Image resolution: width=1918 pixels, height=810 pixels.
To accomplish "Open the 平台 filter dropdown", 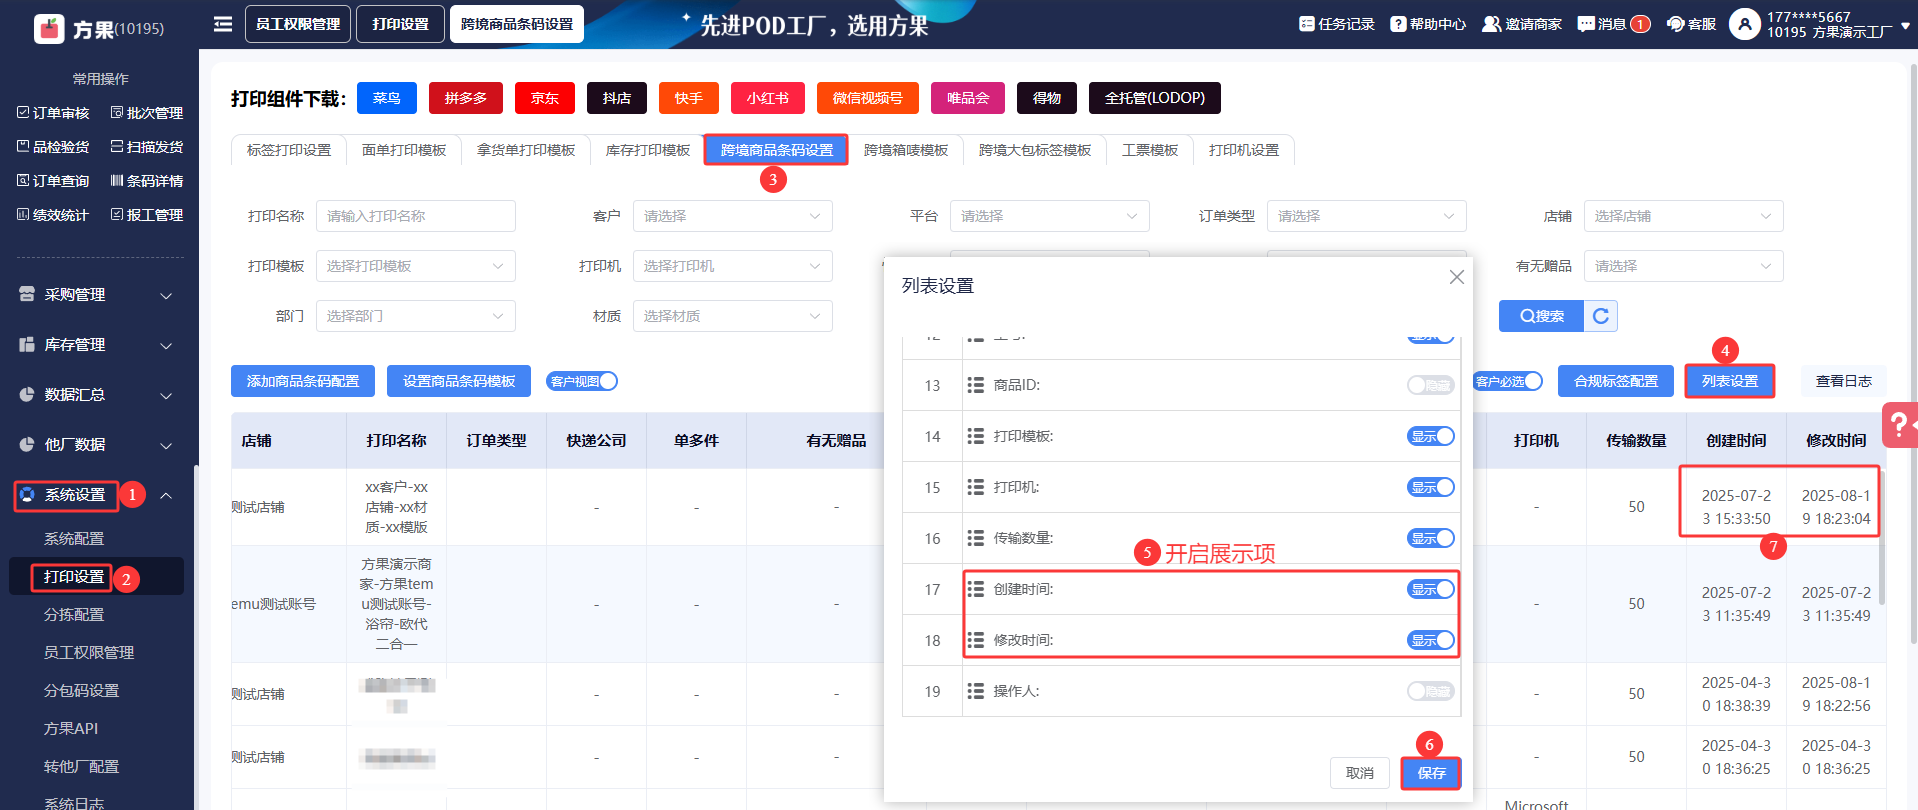I will [x=1050, y=216].
